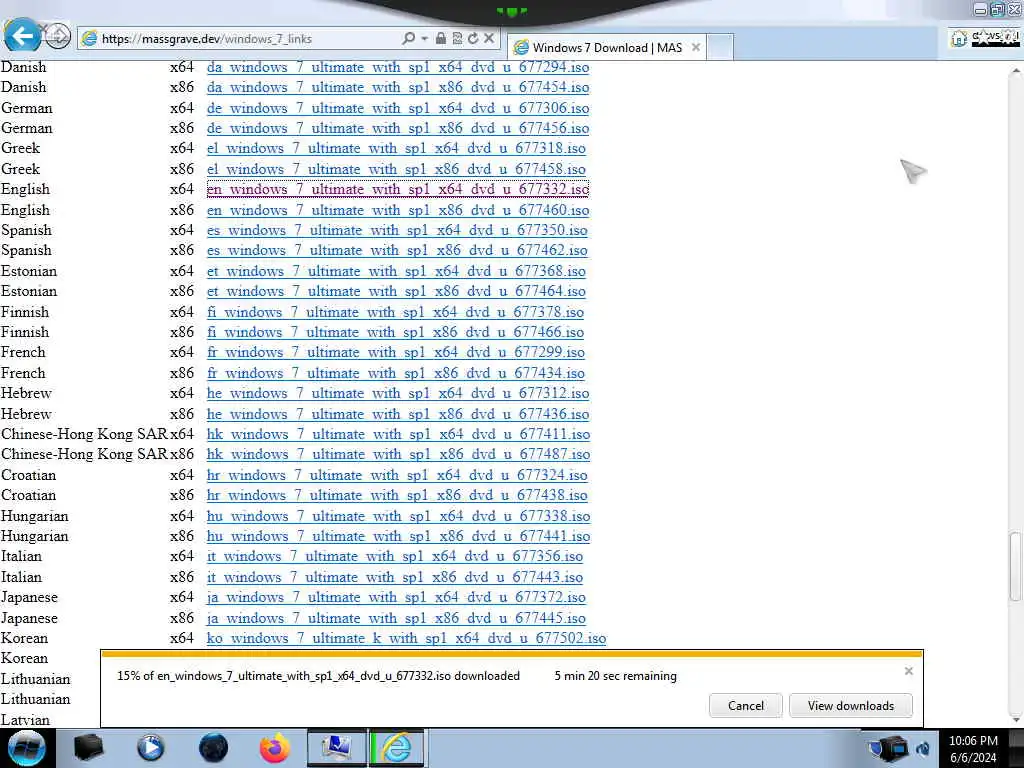Click the browser forward arrow button
Screen dimensions: 1024x768
click(x=57, y=36)
